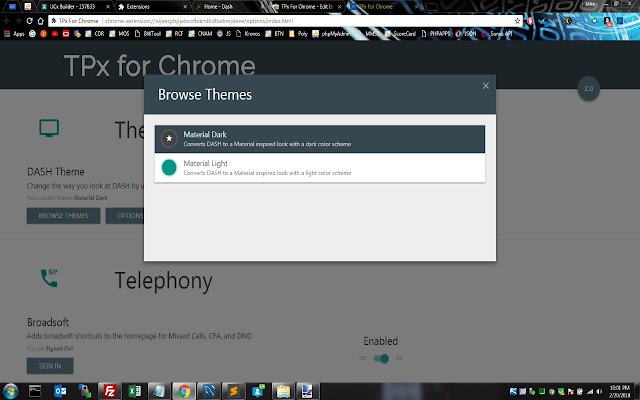Reload the page with the refresh icon
The width and height of the screenshot is (640, 400).
(29, 21)
